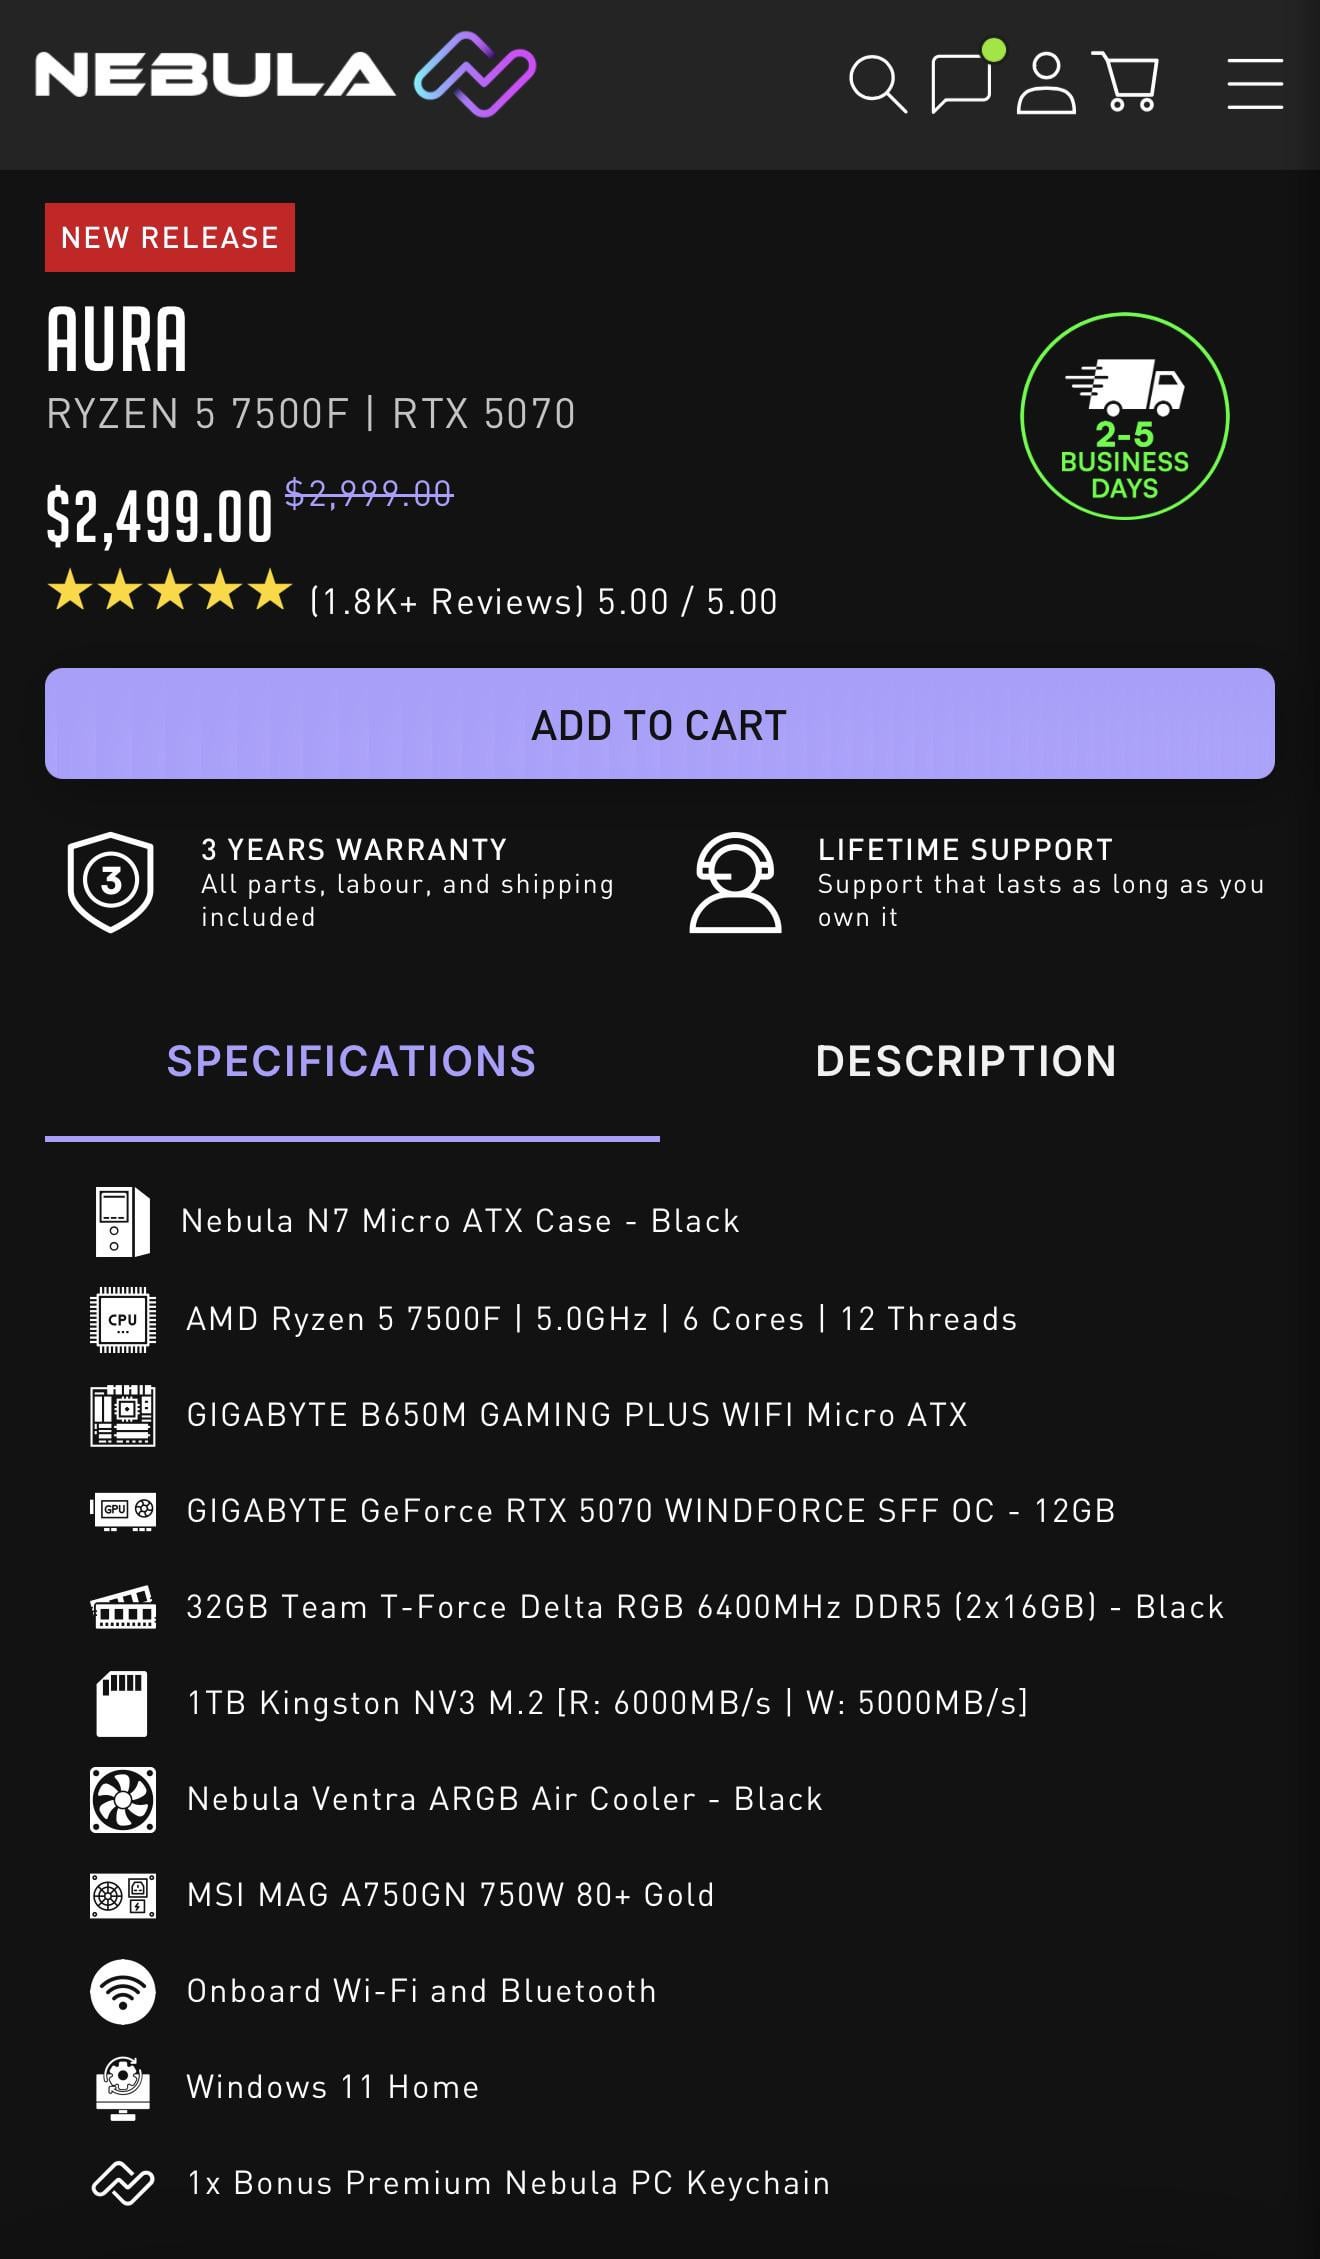Open the 1.8K+ Reviews link

tap(447, 602)
